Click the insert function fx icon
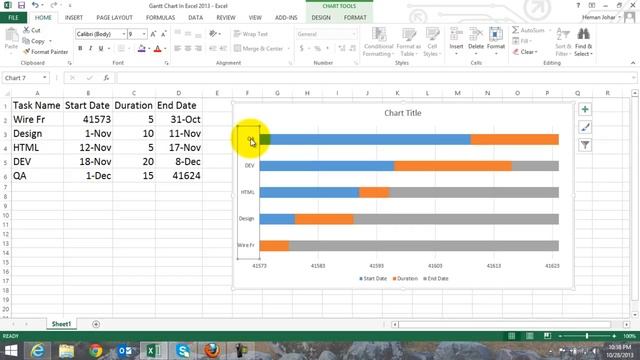 [x=106, y=78]
